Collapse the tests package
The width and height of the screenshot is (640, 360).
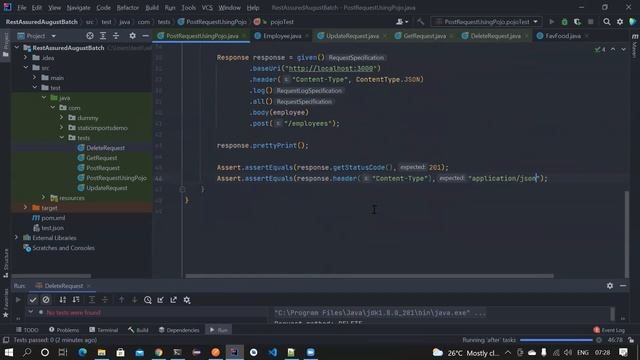pyautogui.click(x=62, y=138)
